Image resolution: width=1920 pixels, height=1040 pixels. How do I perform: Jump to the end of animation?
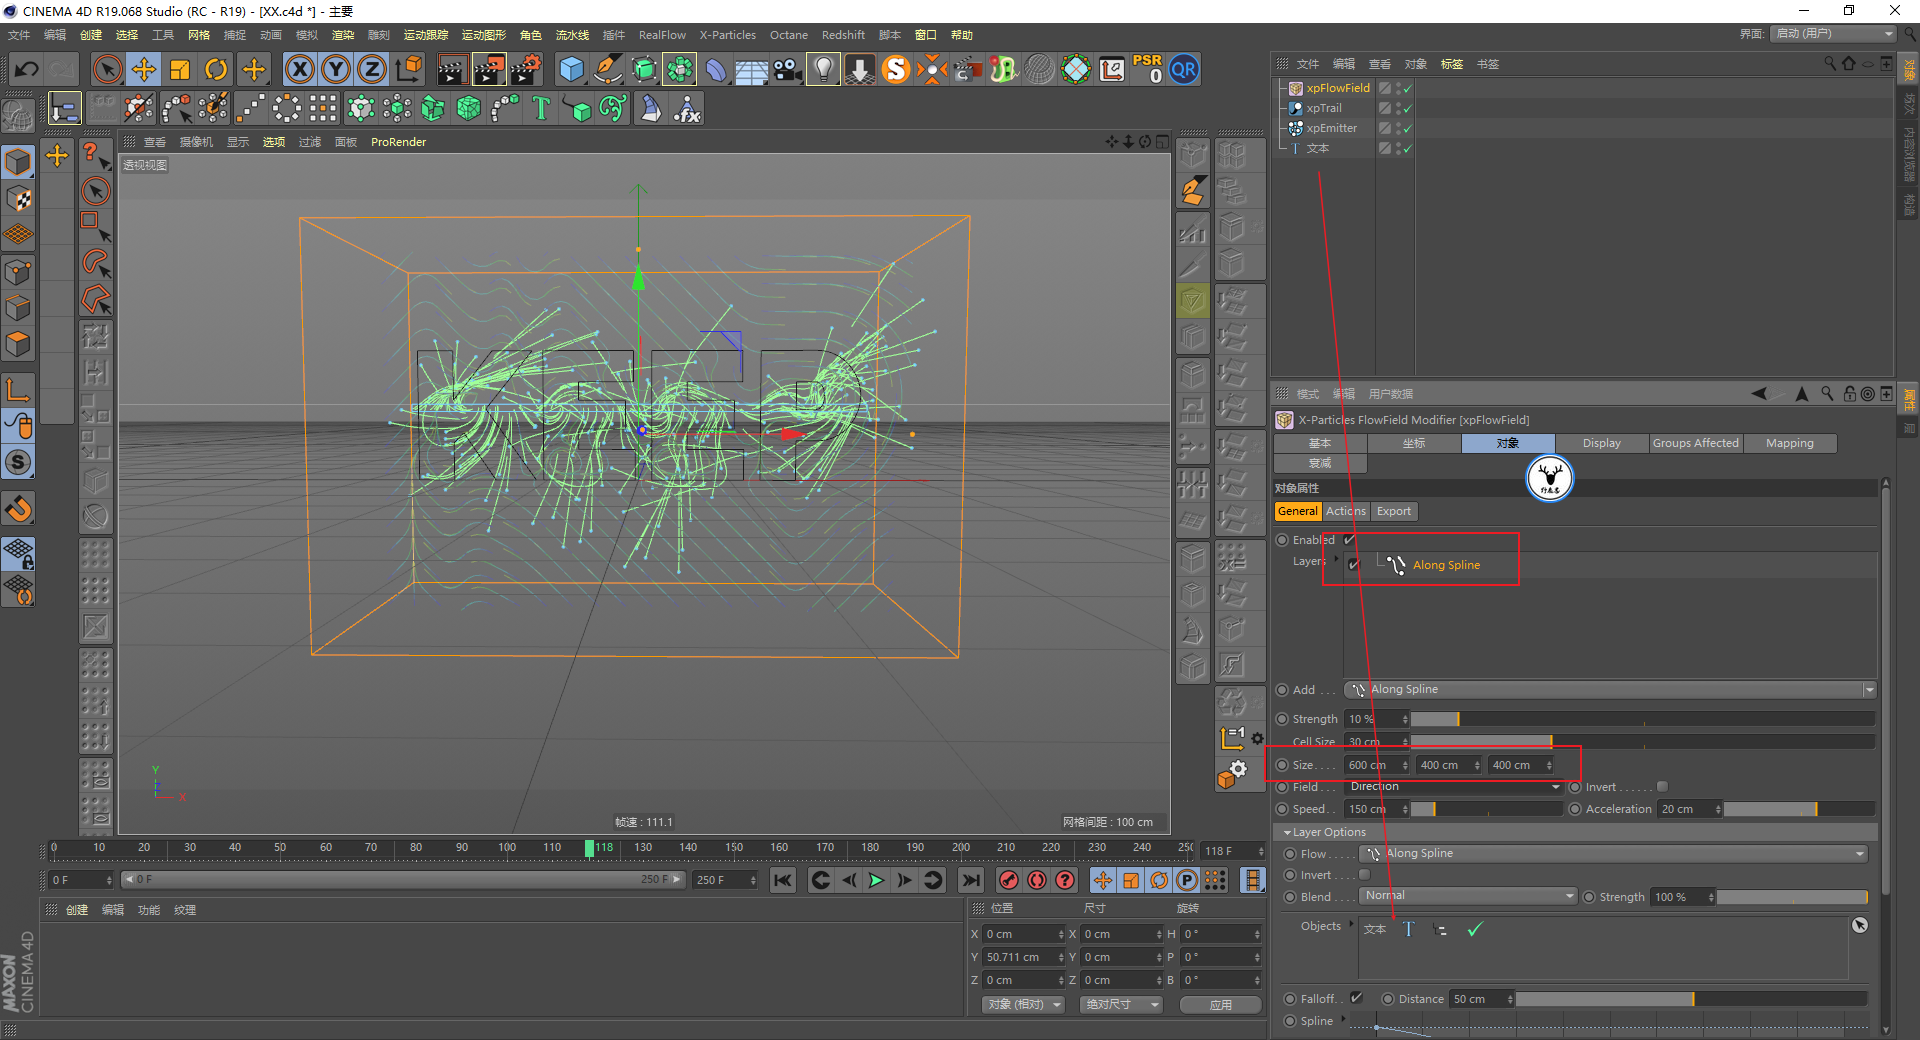coord(970,880)
